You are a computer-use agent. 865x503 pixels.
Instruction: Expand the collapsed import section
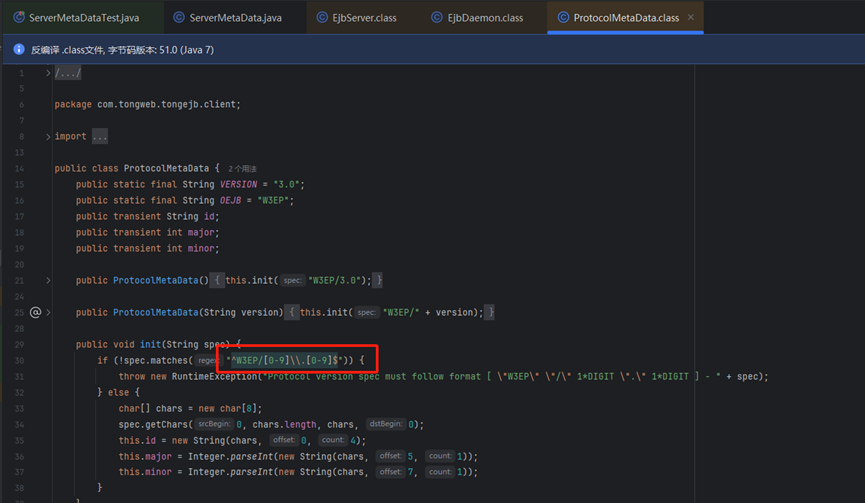point(48,136)
